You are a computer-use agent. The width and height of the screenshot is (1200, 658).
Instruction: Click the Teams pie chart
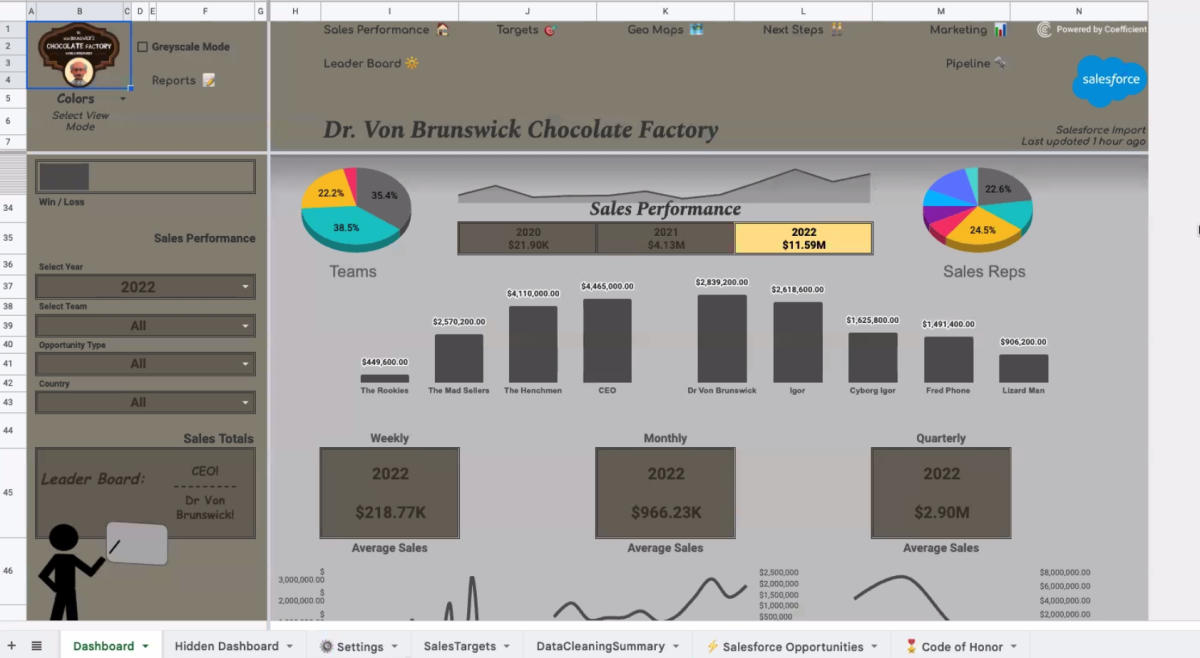pyautogui.click(x=356, y=209)
